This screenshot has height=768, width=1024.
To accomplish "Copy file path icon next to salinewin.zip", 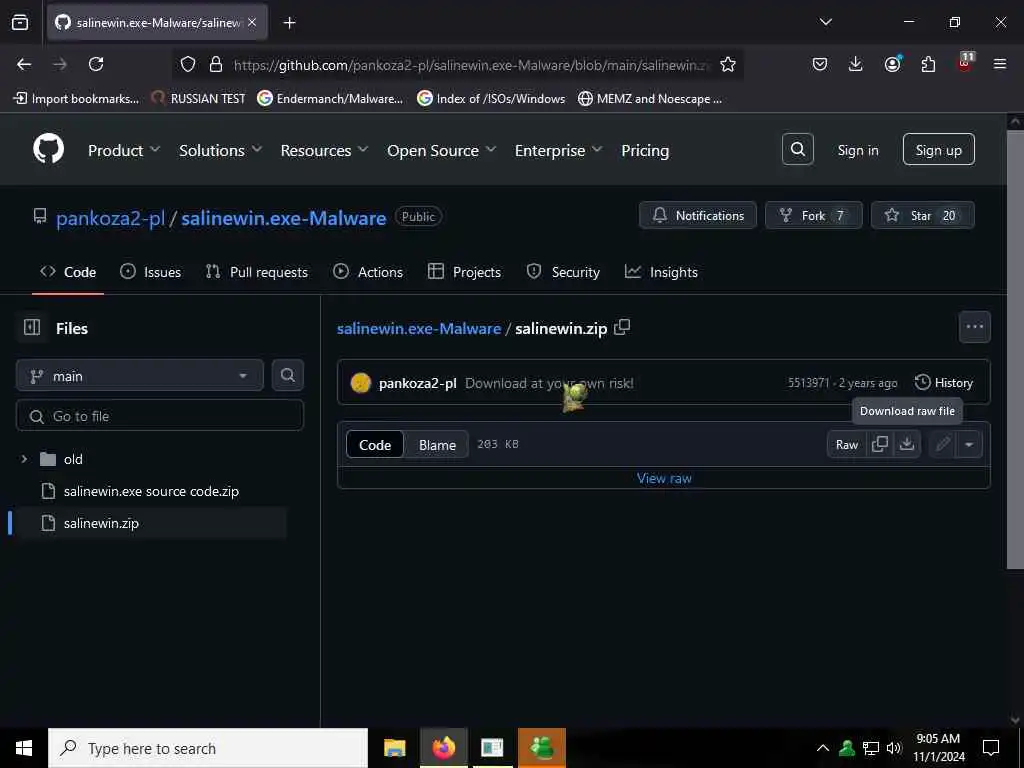I will click(x=622, y=327).
